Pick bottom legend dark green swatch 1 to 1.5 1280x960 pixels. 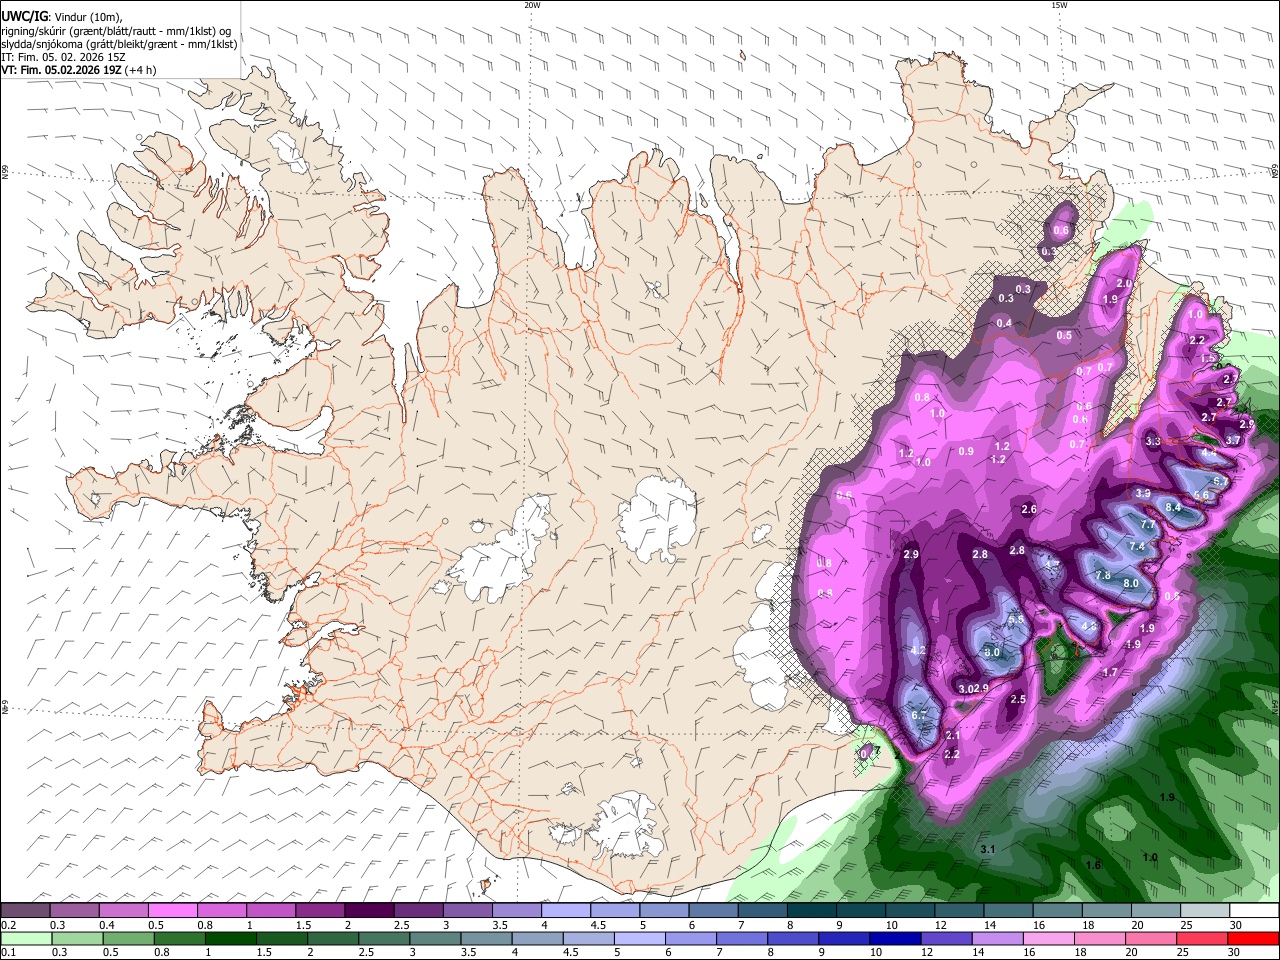(230, 938)
